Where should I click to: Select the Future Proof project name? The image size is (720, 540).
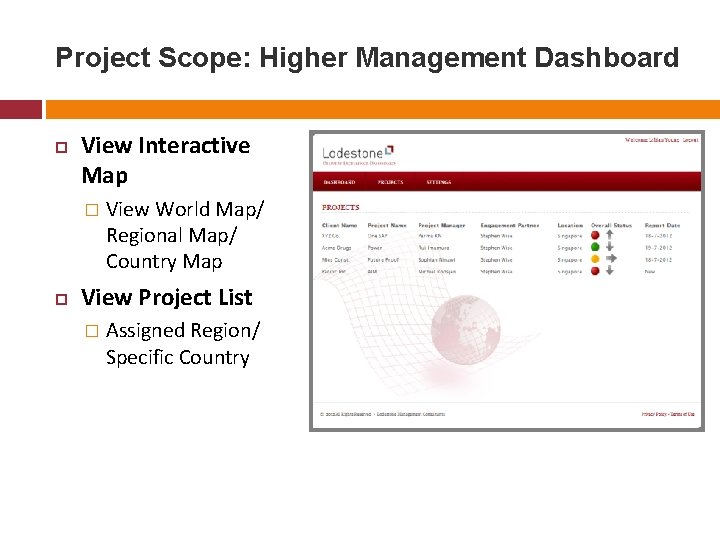[383, 260]
